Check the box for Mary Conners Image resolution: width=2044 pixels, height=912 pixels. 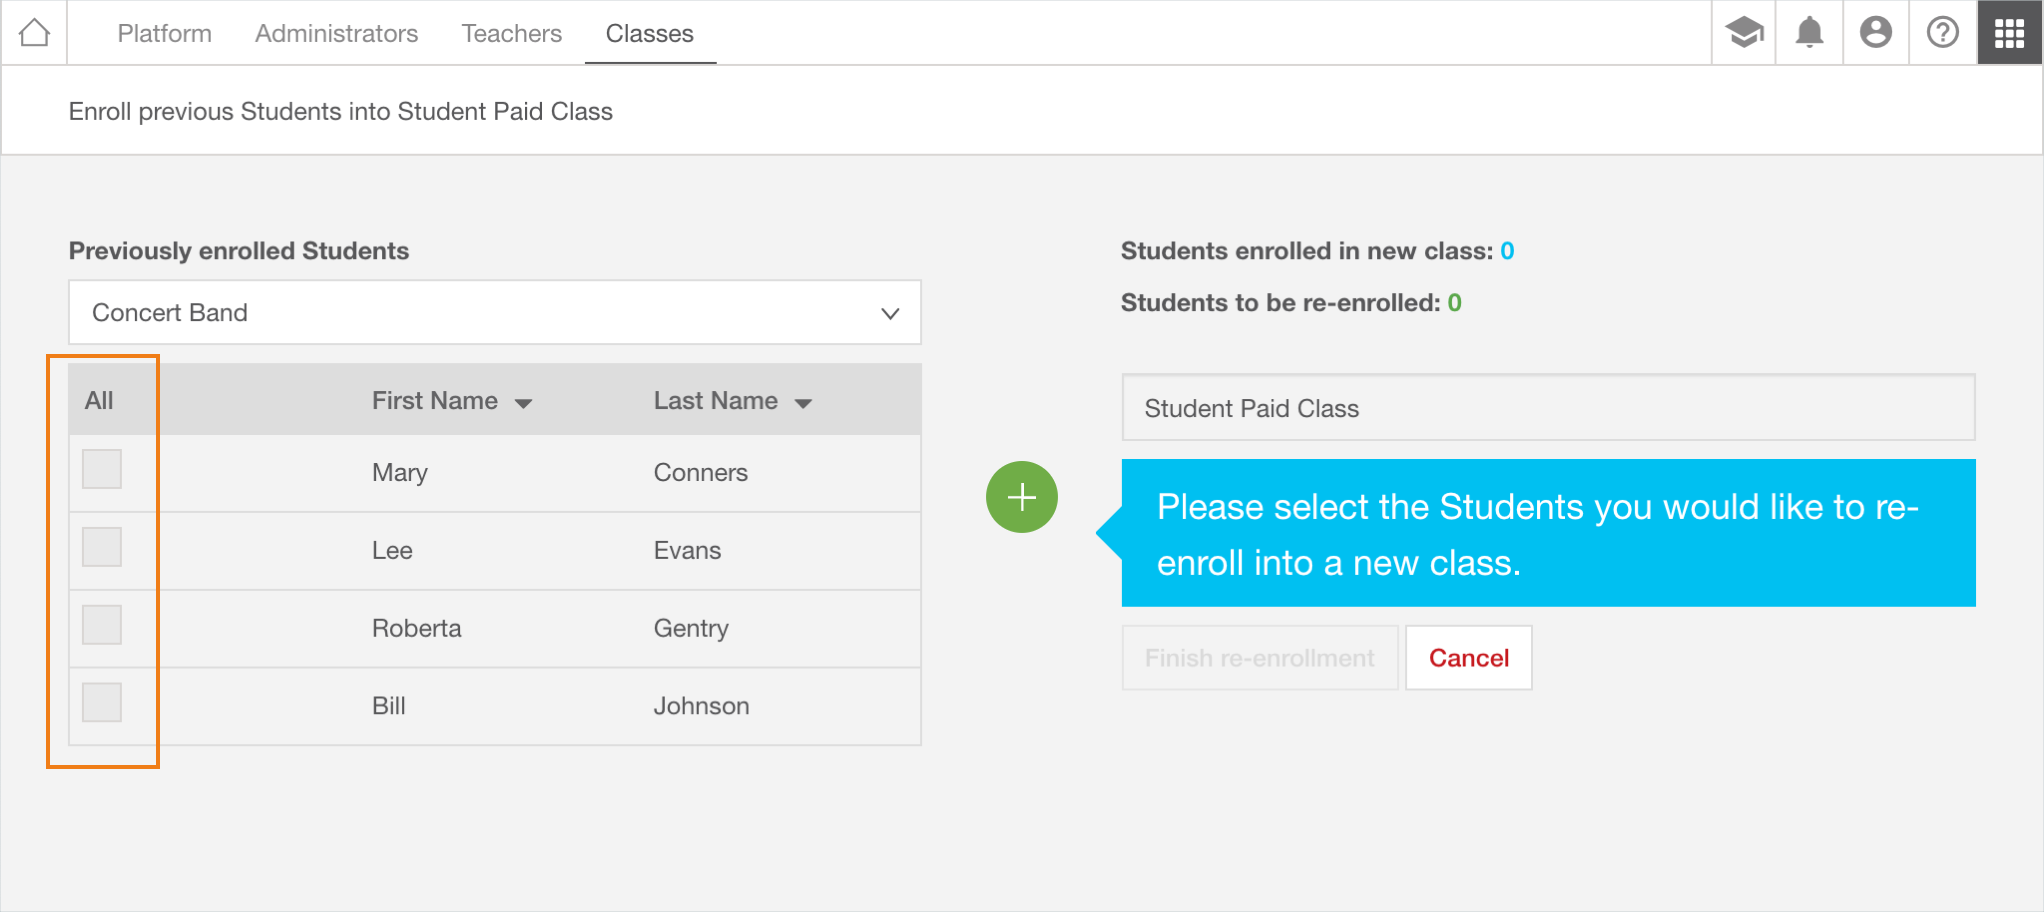pos(102,469)
